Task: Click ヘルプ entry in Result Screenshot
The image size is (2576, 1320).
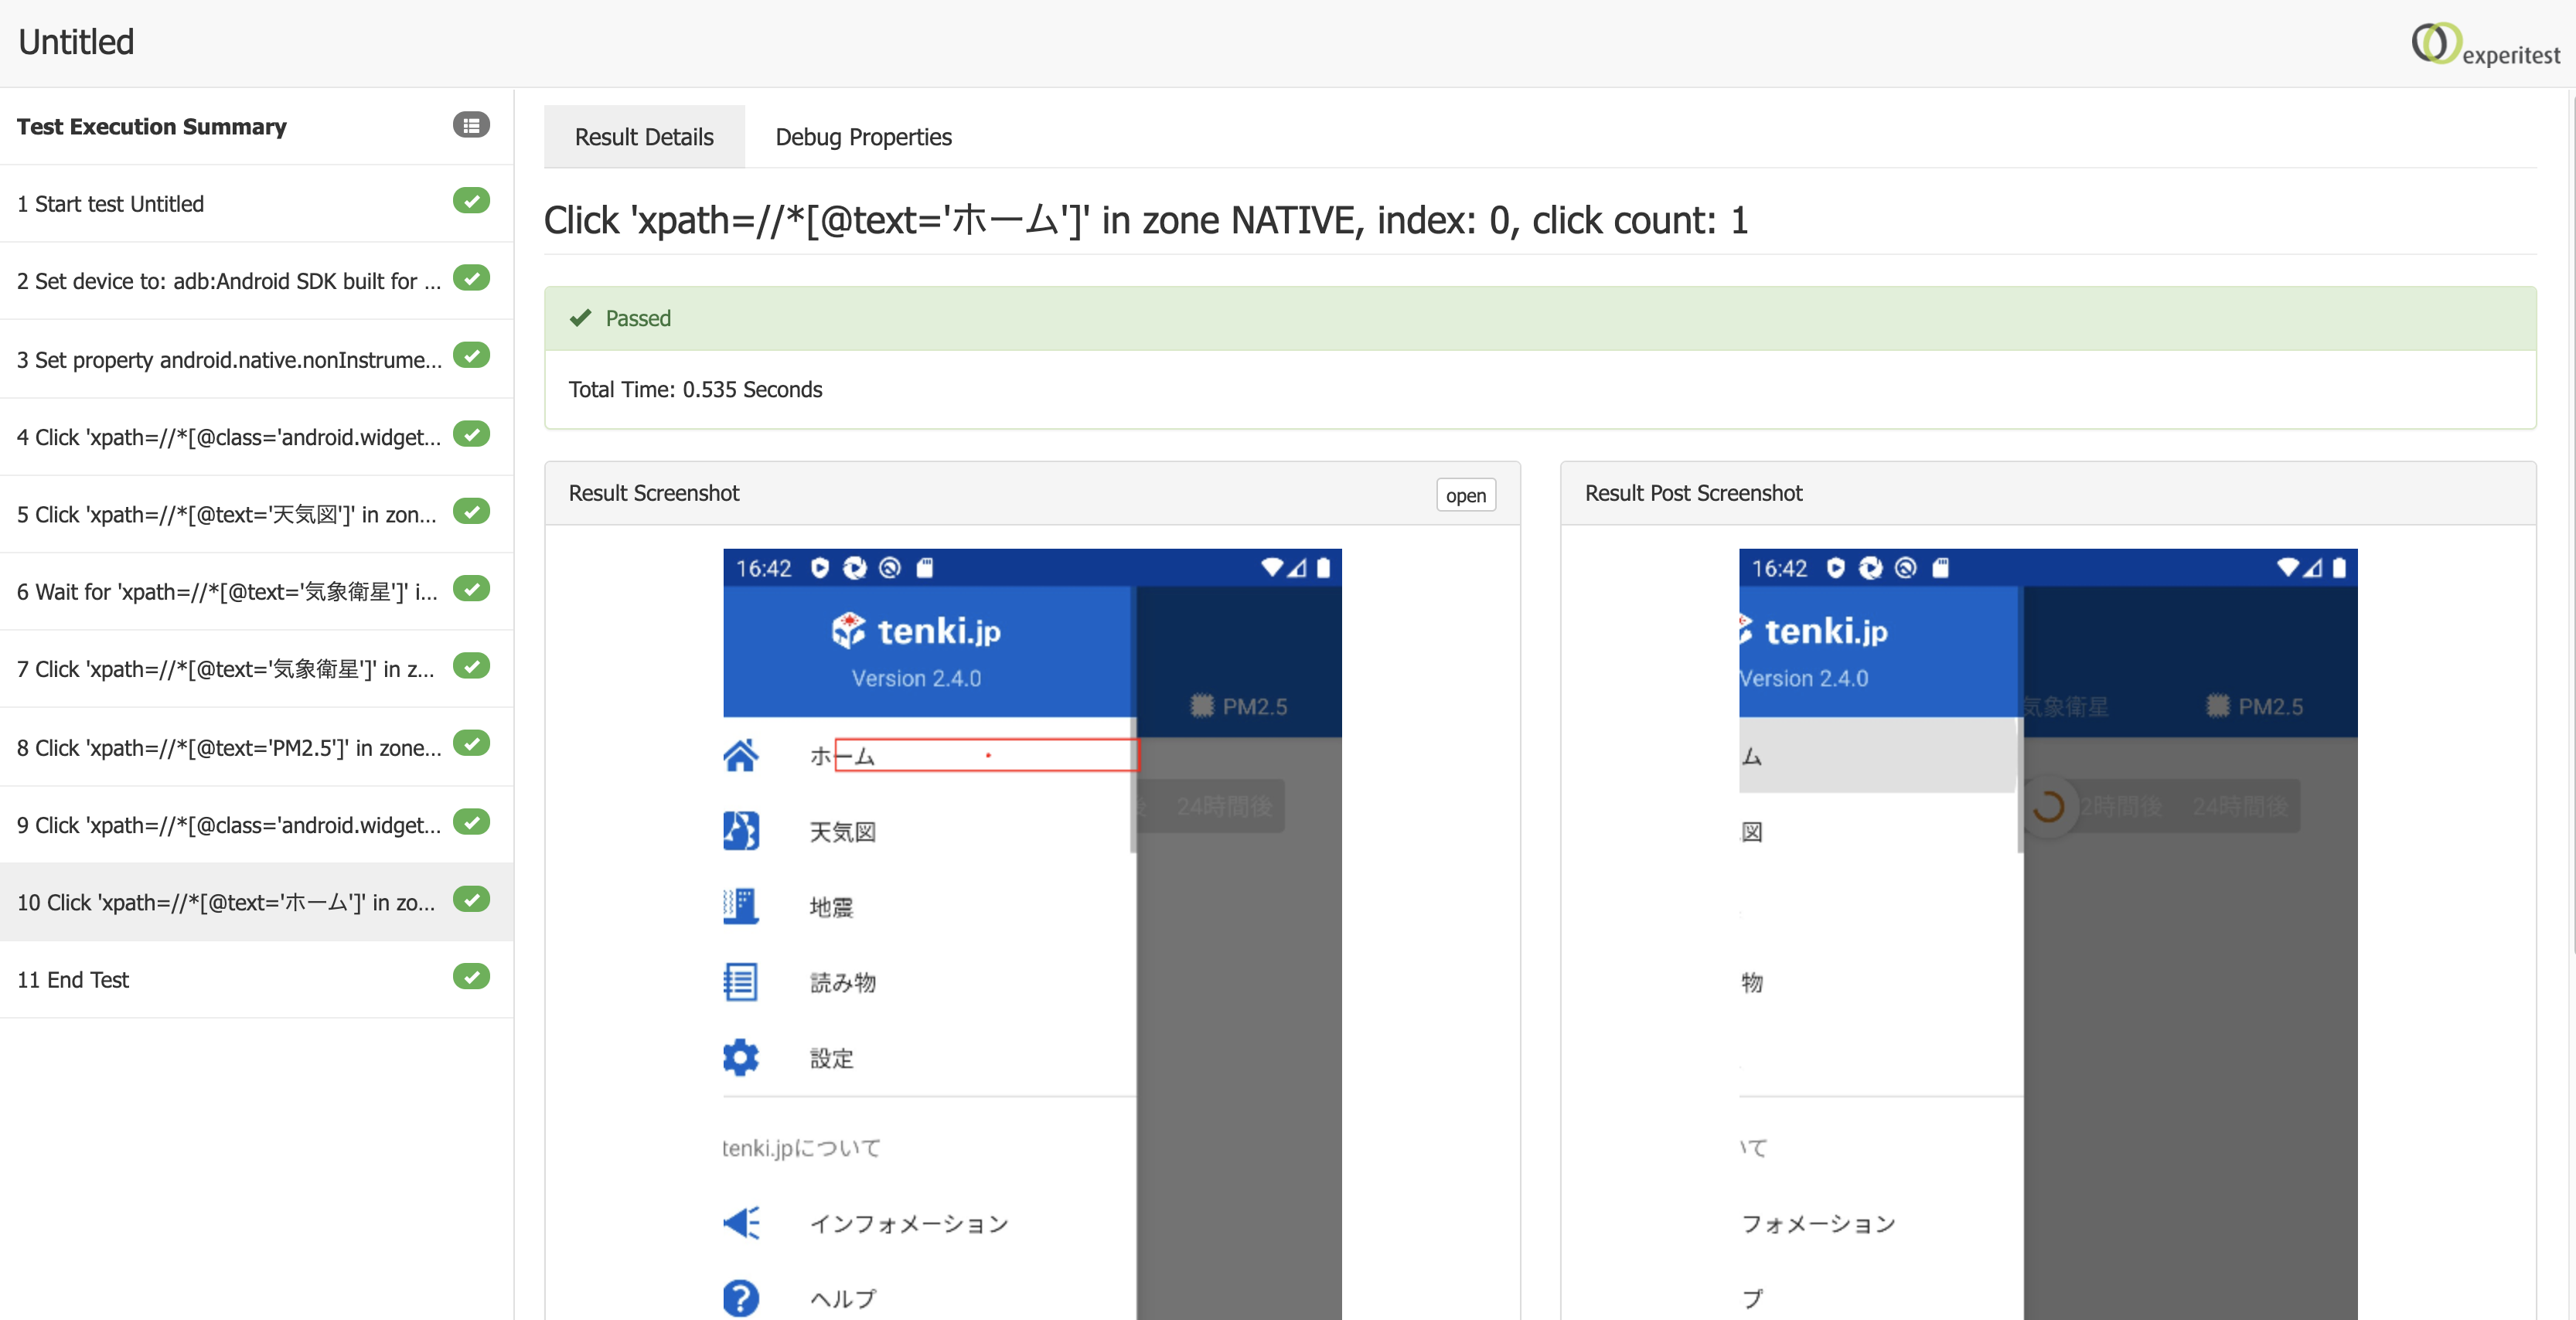Action: click(842, 1299)
